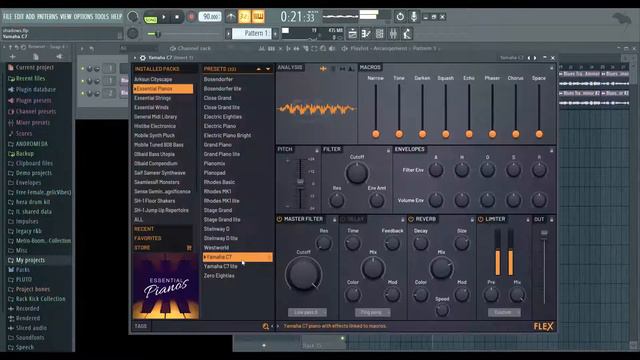Click the lock icon in Macros panel
This screenshot has height=360, width=640.
point(551,68)
